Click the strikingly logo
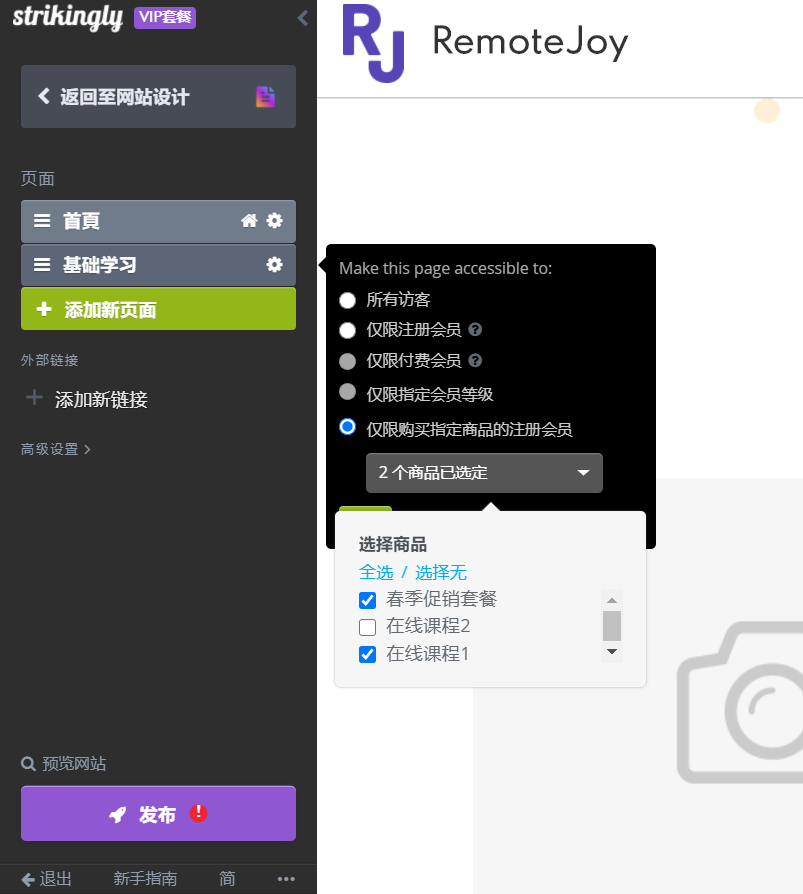 click(x=67, y=17)
